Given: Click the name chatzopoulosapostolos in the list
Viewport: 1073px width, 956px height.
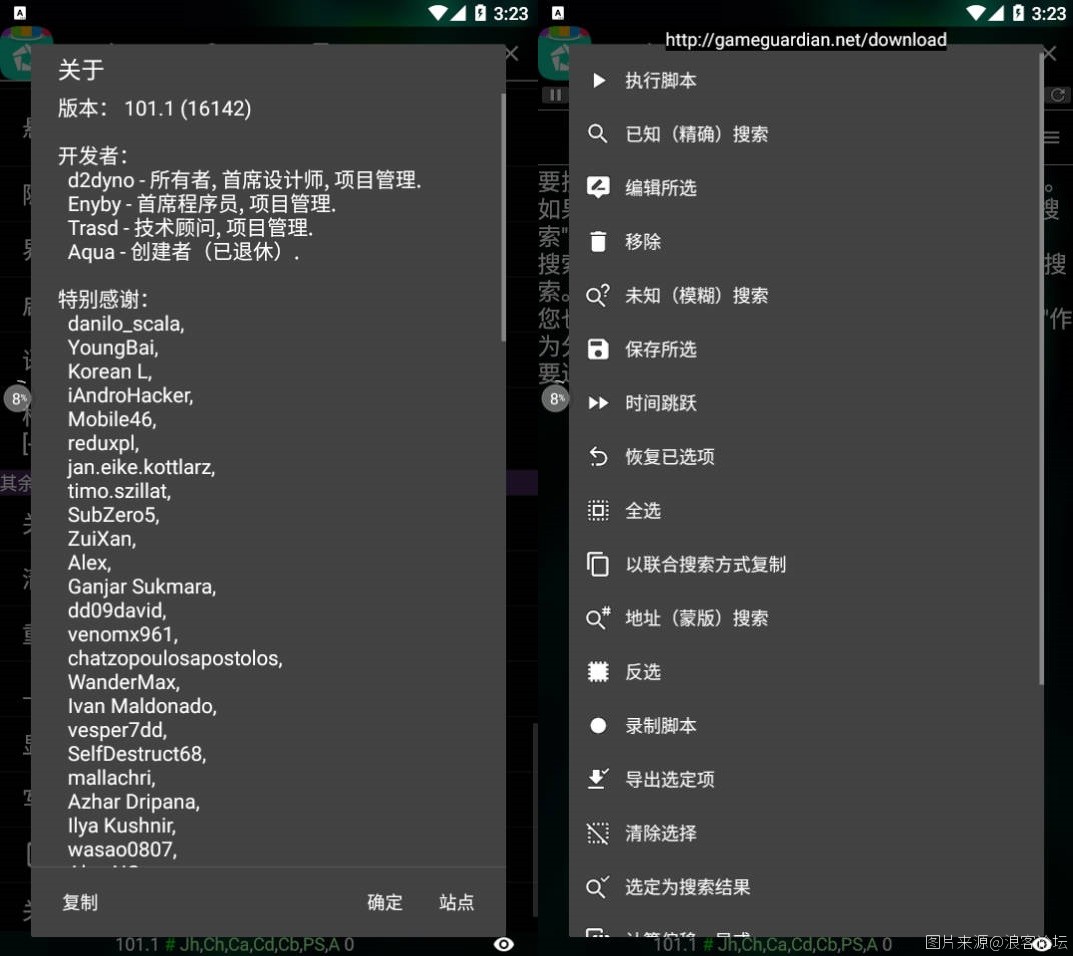Looking at the screenshot, I should click(x=174, y=658).
